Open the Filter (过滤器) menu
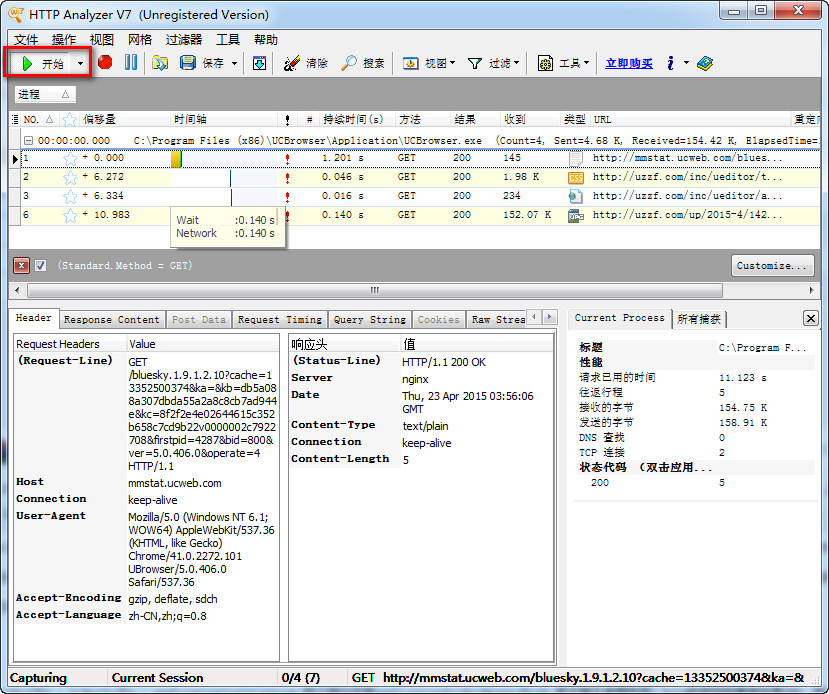The height and width of the screenshot is (694, 829). (x=183, y=39)
